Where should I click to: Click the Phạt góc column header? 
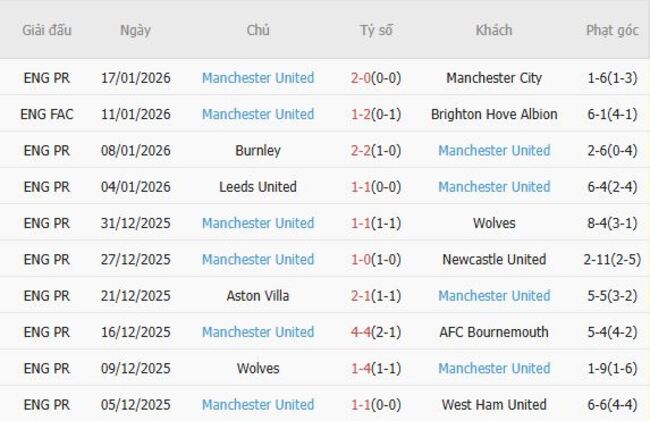click(612, 30)
